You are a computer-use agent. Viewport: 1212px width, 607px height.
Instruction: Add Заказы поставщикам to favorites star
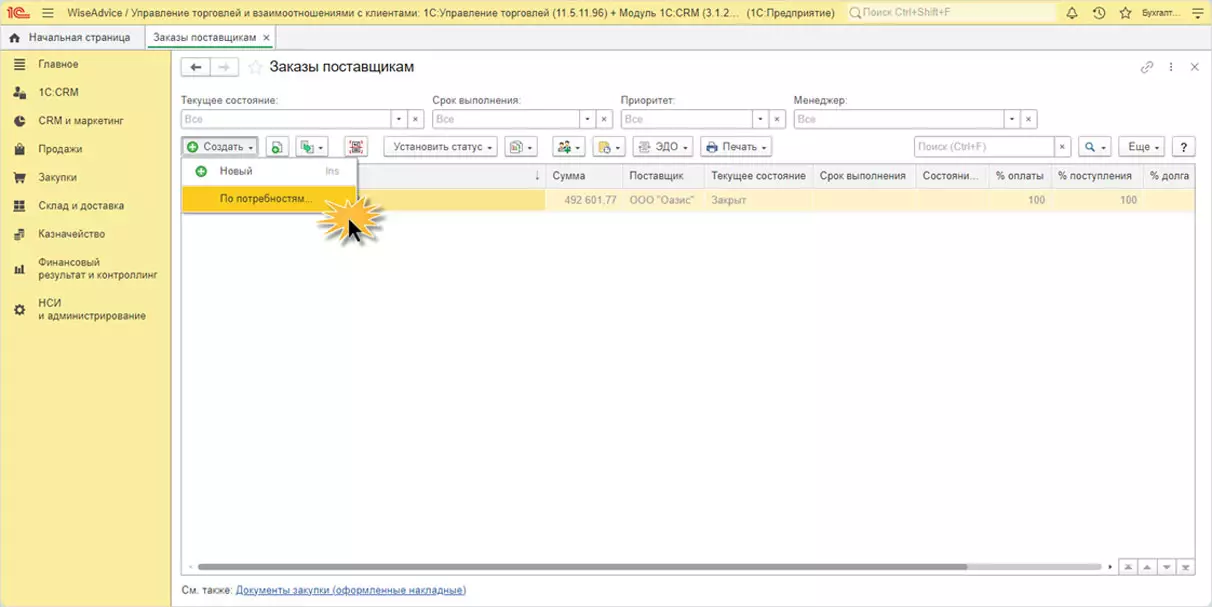[x=255, y=67]
